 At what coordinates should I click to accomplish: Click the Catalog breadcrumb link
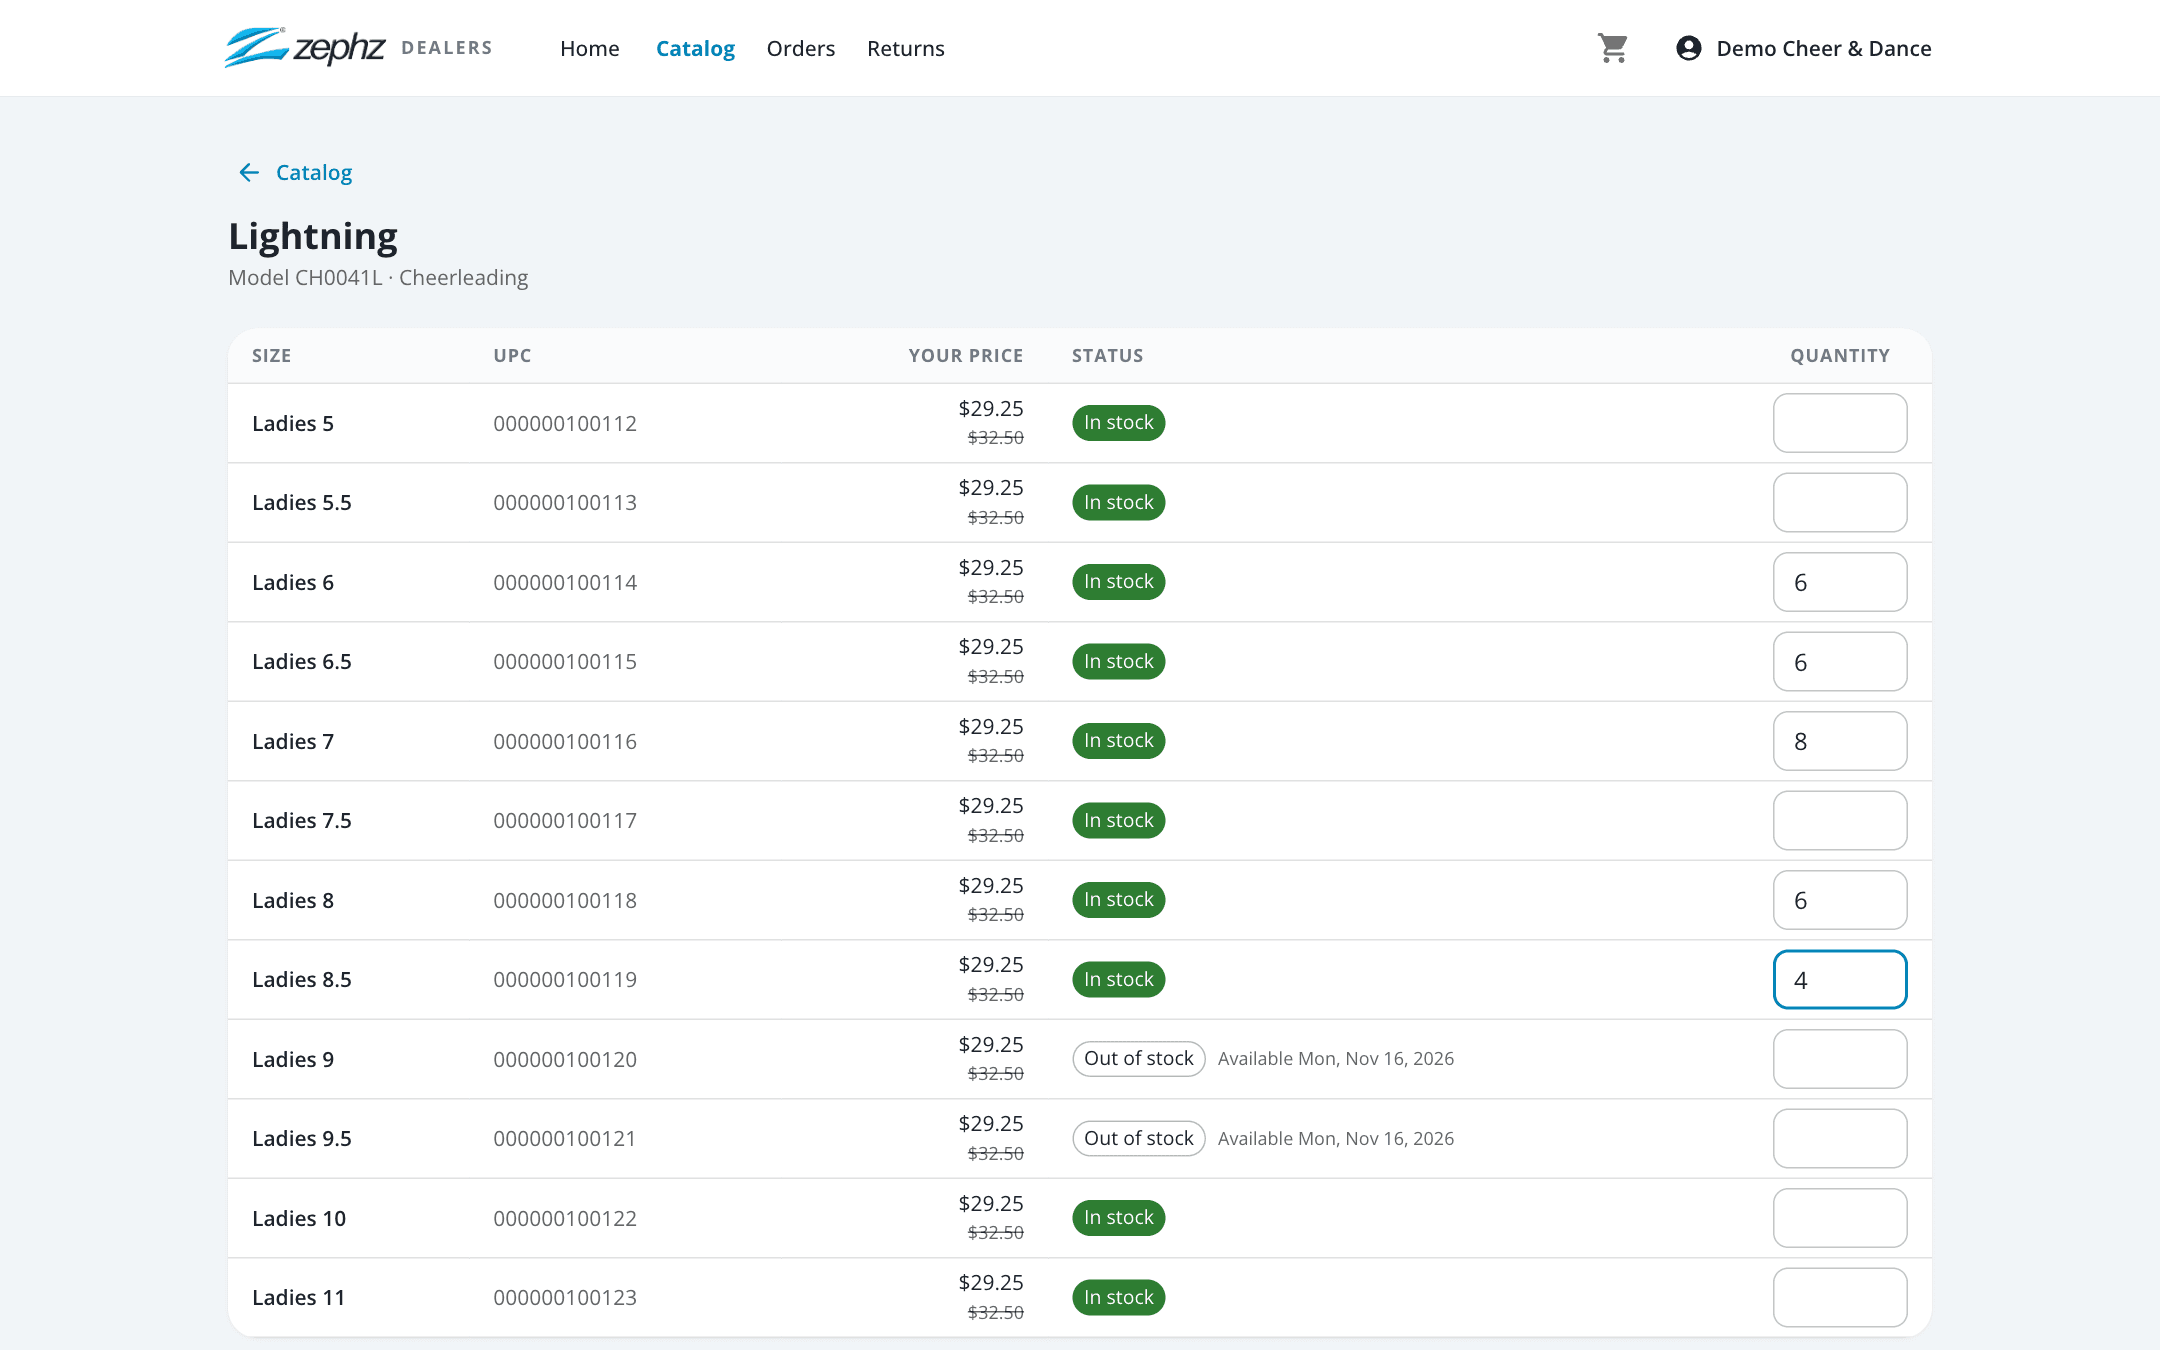click(x=314, y=173)
